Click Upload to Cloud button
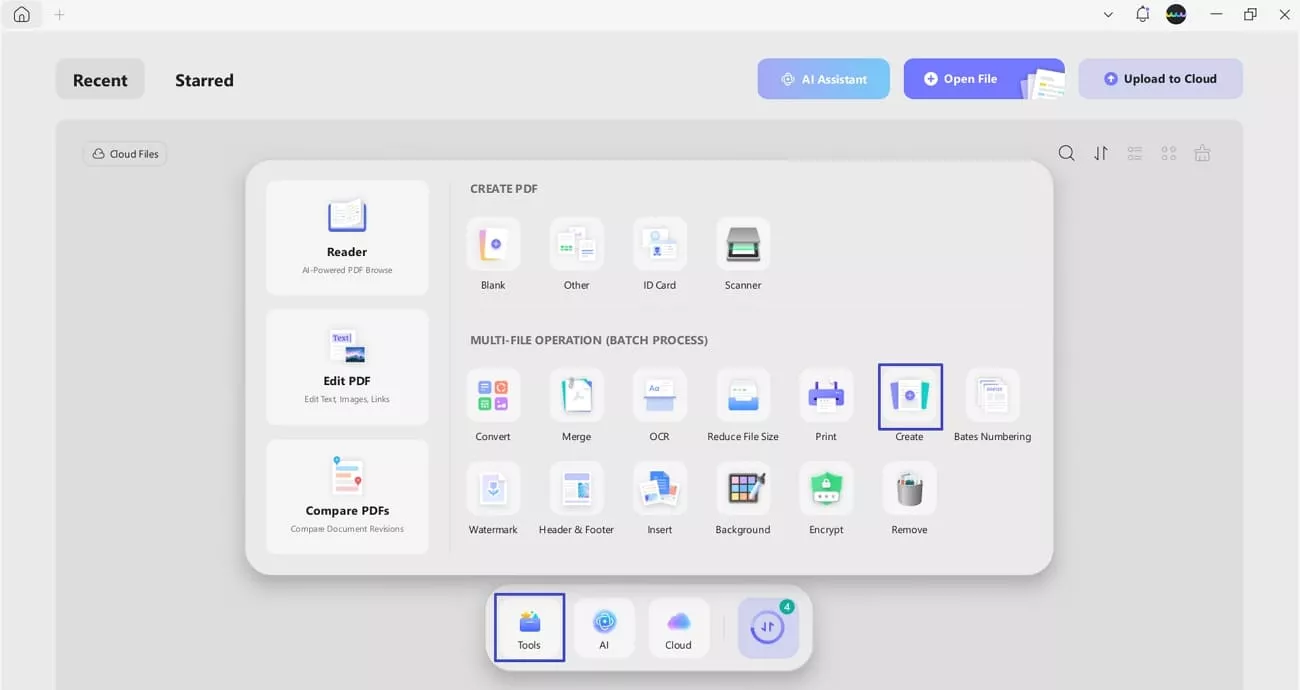This screenshot has width=1300, height=690. pos(1161,79)
